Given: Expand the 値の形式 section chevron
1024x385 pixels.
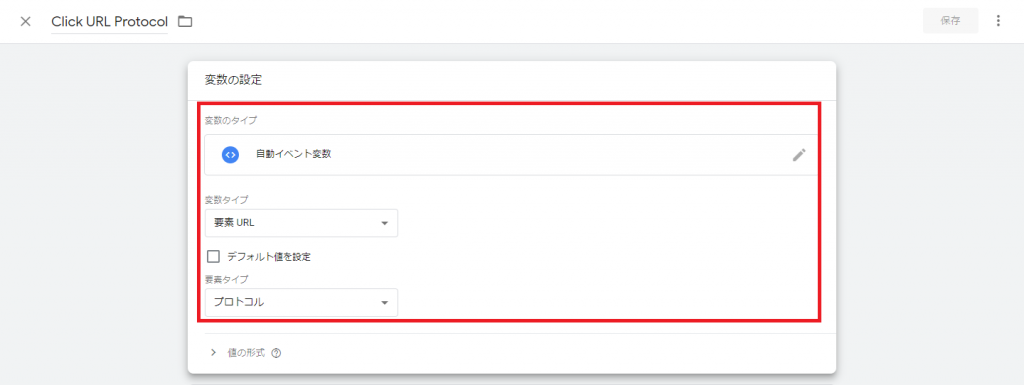Looking at the screenshot, I should coord(213,352).
